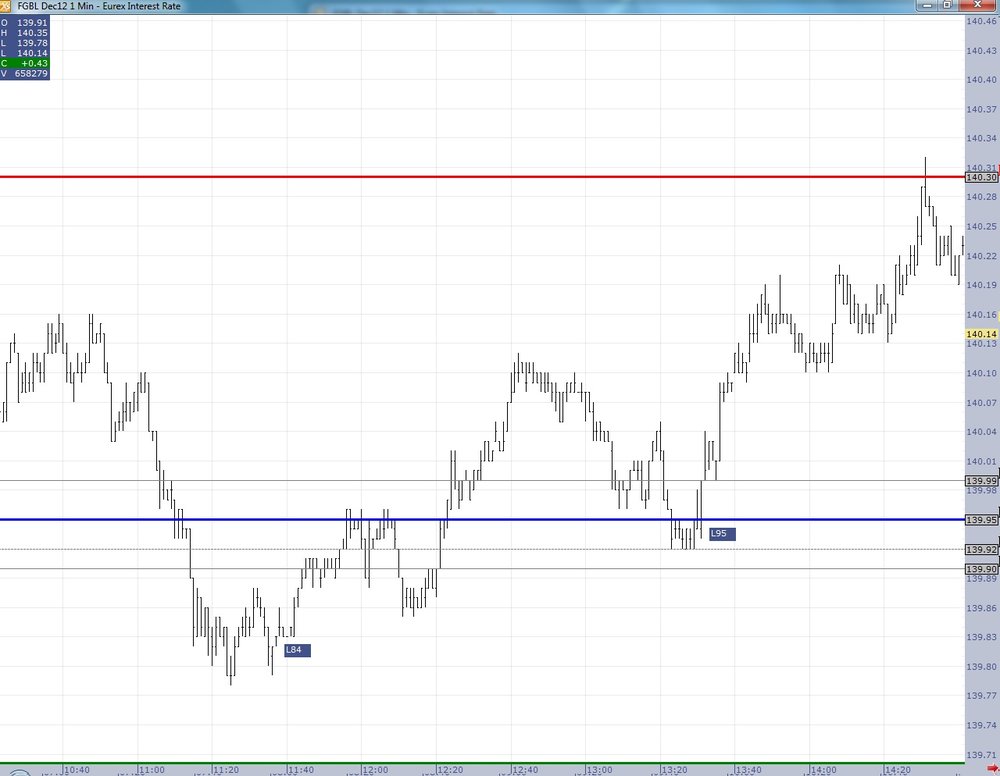Select the 139.92 dotted line price tag
Viewport: 1000px width, 776px height.
981,549
